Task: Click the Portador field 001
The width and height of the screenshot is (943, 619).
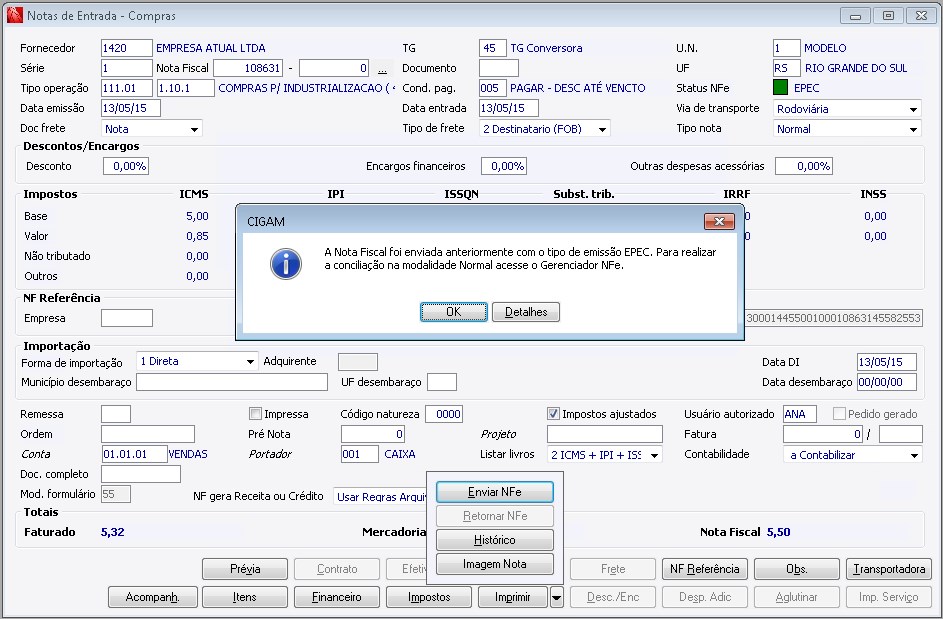Action: pos(360,454)
